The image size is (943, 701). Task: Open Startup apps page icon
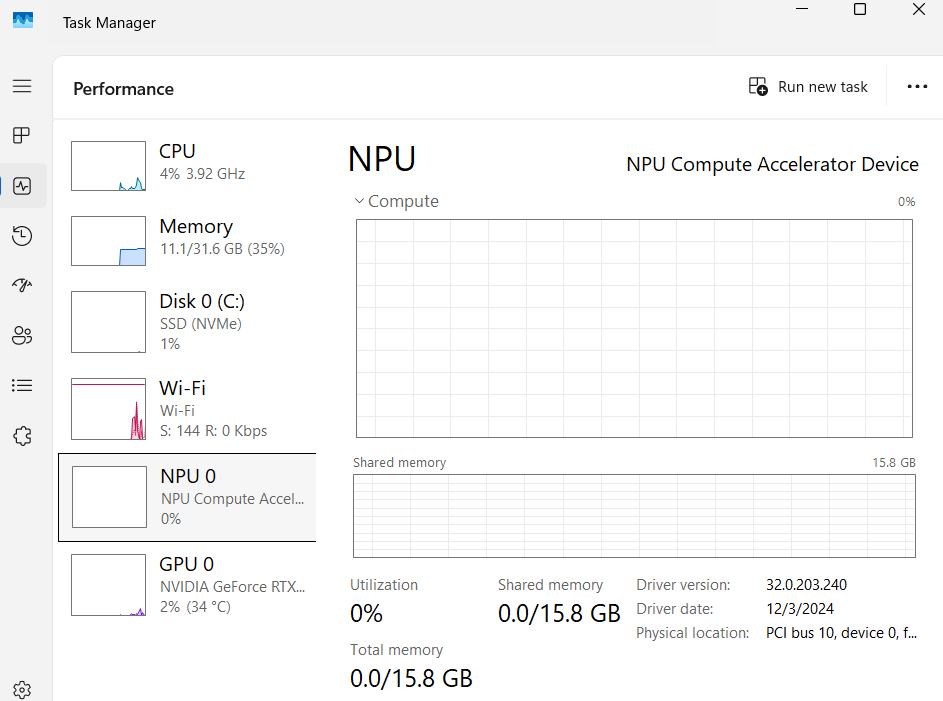click(22, 286)
